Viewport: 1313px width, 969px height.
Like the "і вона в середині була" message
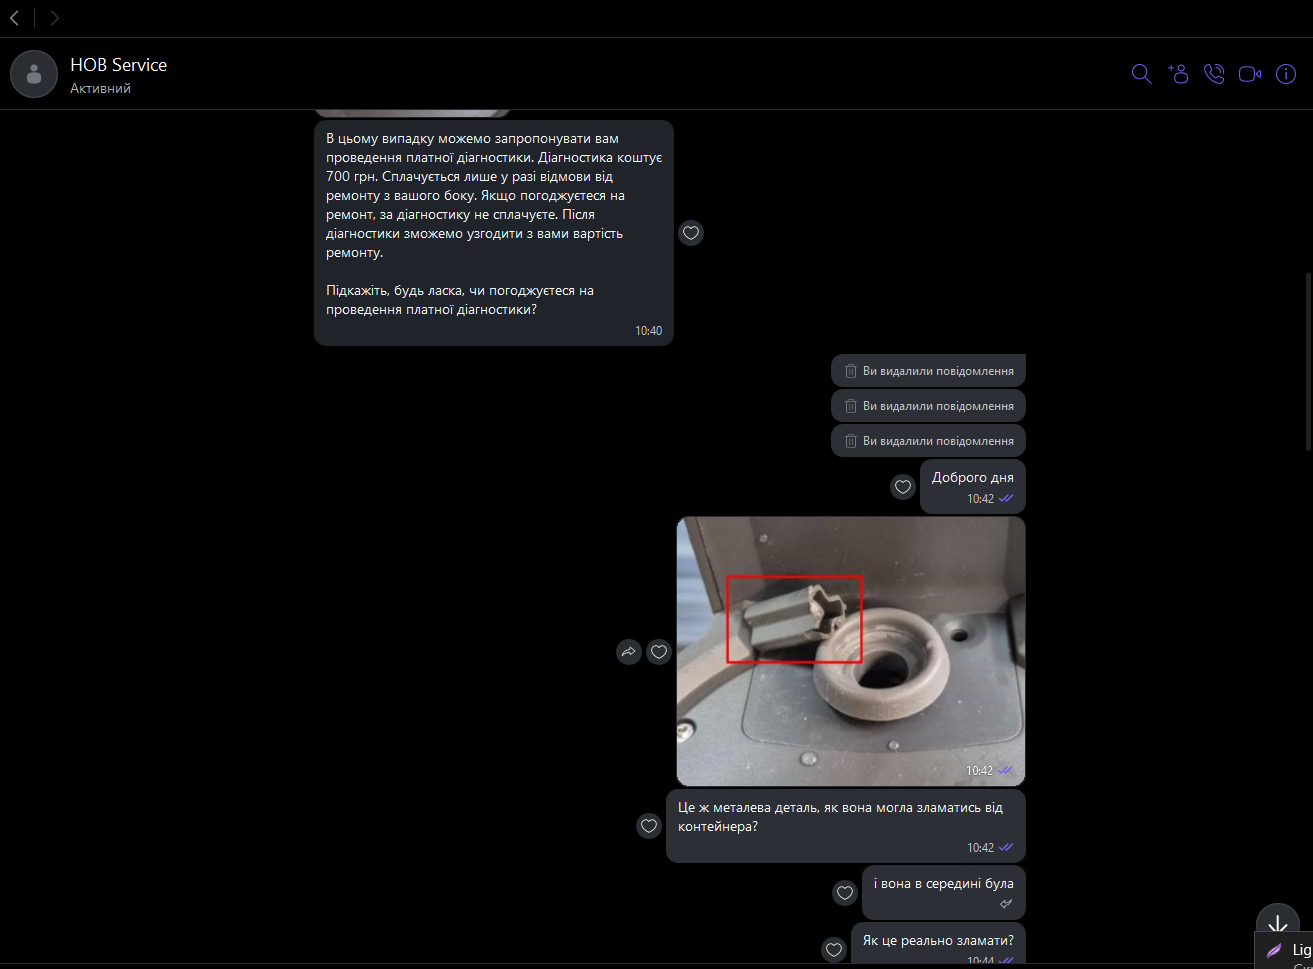click(845, 892)
